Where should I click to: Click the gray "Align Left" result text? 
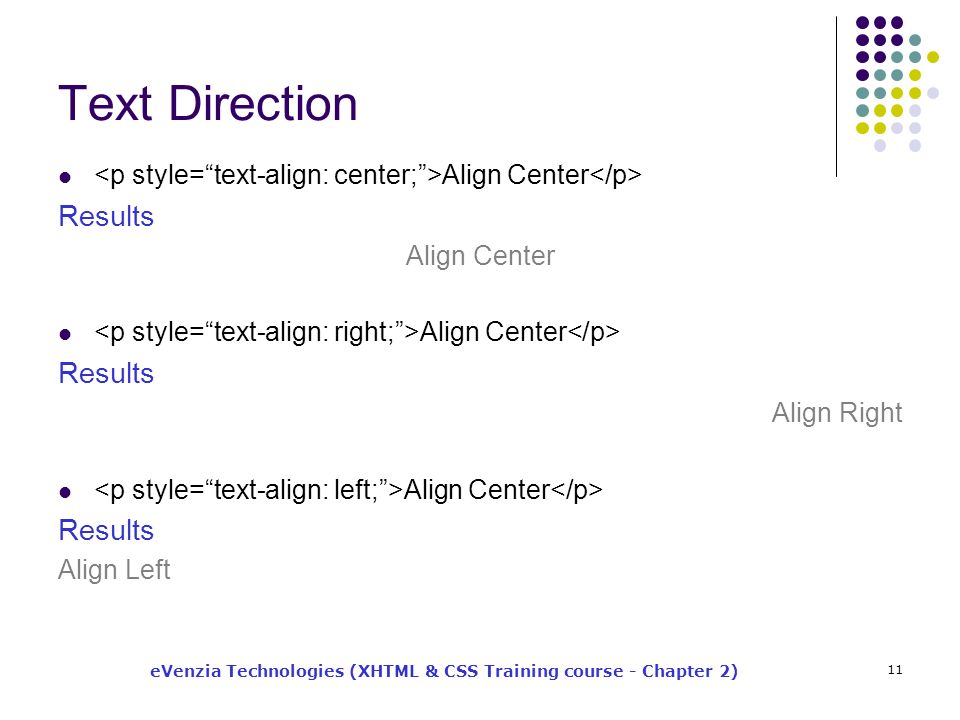(x=114, y=570)
